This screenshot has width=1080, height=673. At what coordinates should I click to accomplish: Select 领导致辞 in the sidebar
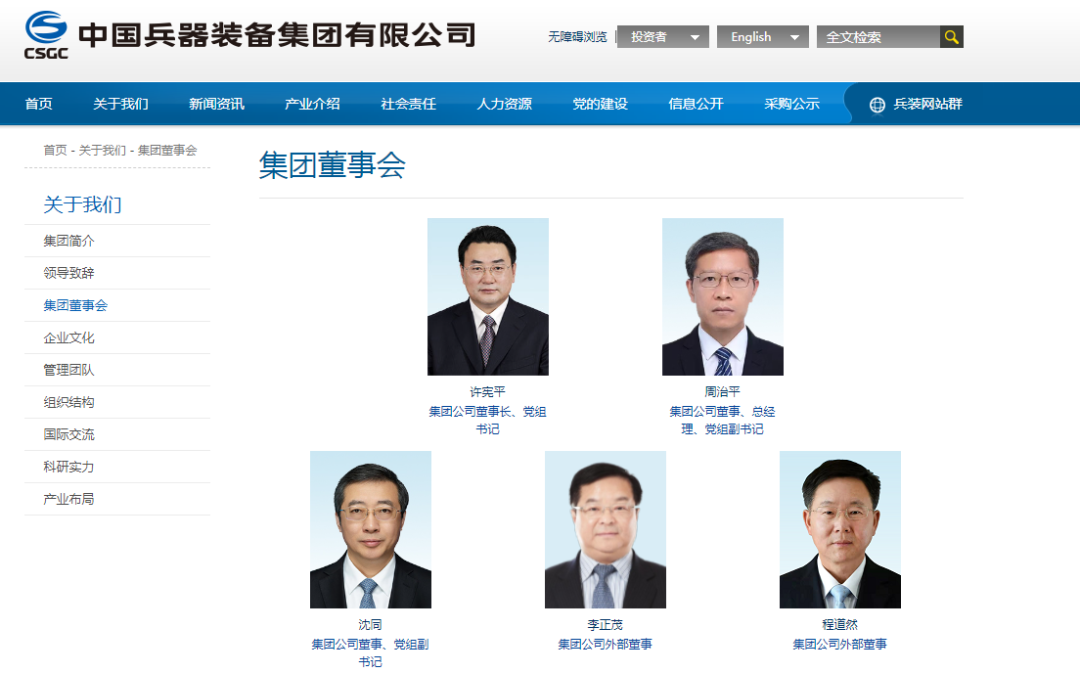67,273
